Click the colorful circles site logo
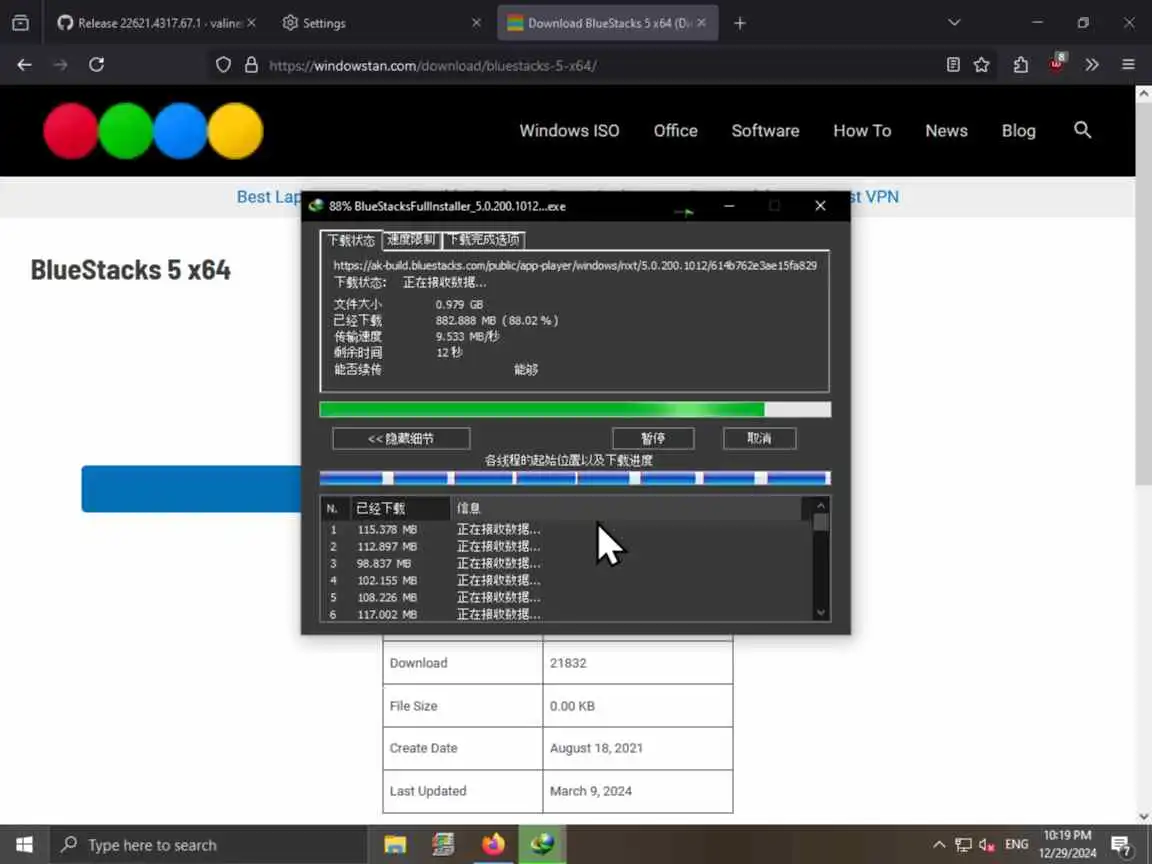Viewport: 1152px width, 864px height. click(x=153, y=131)
